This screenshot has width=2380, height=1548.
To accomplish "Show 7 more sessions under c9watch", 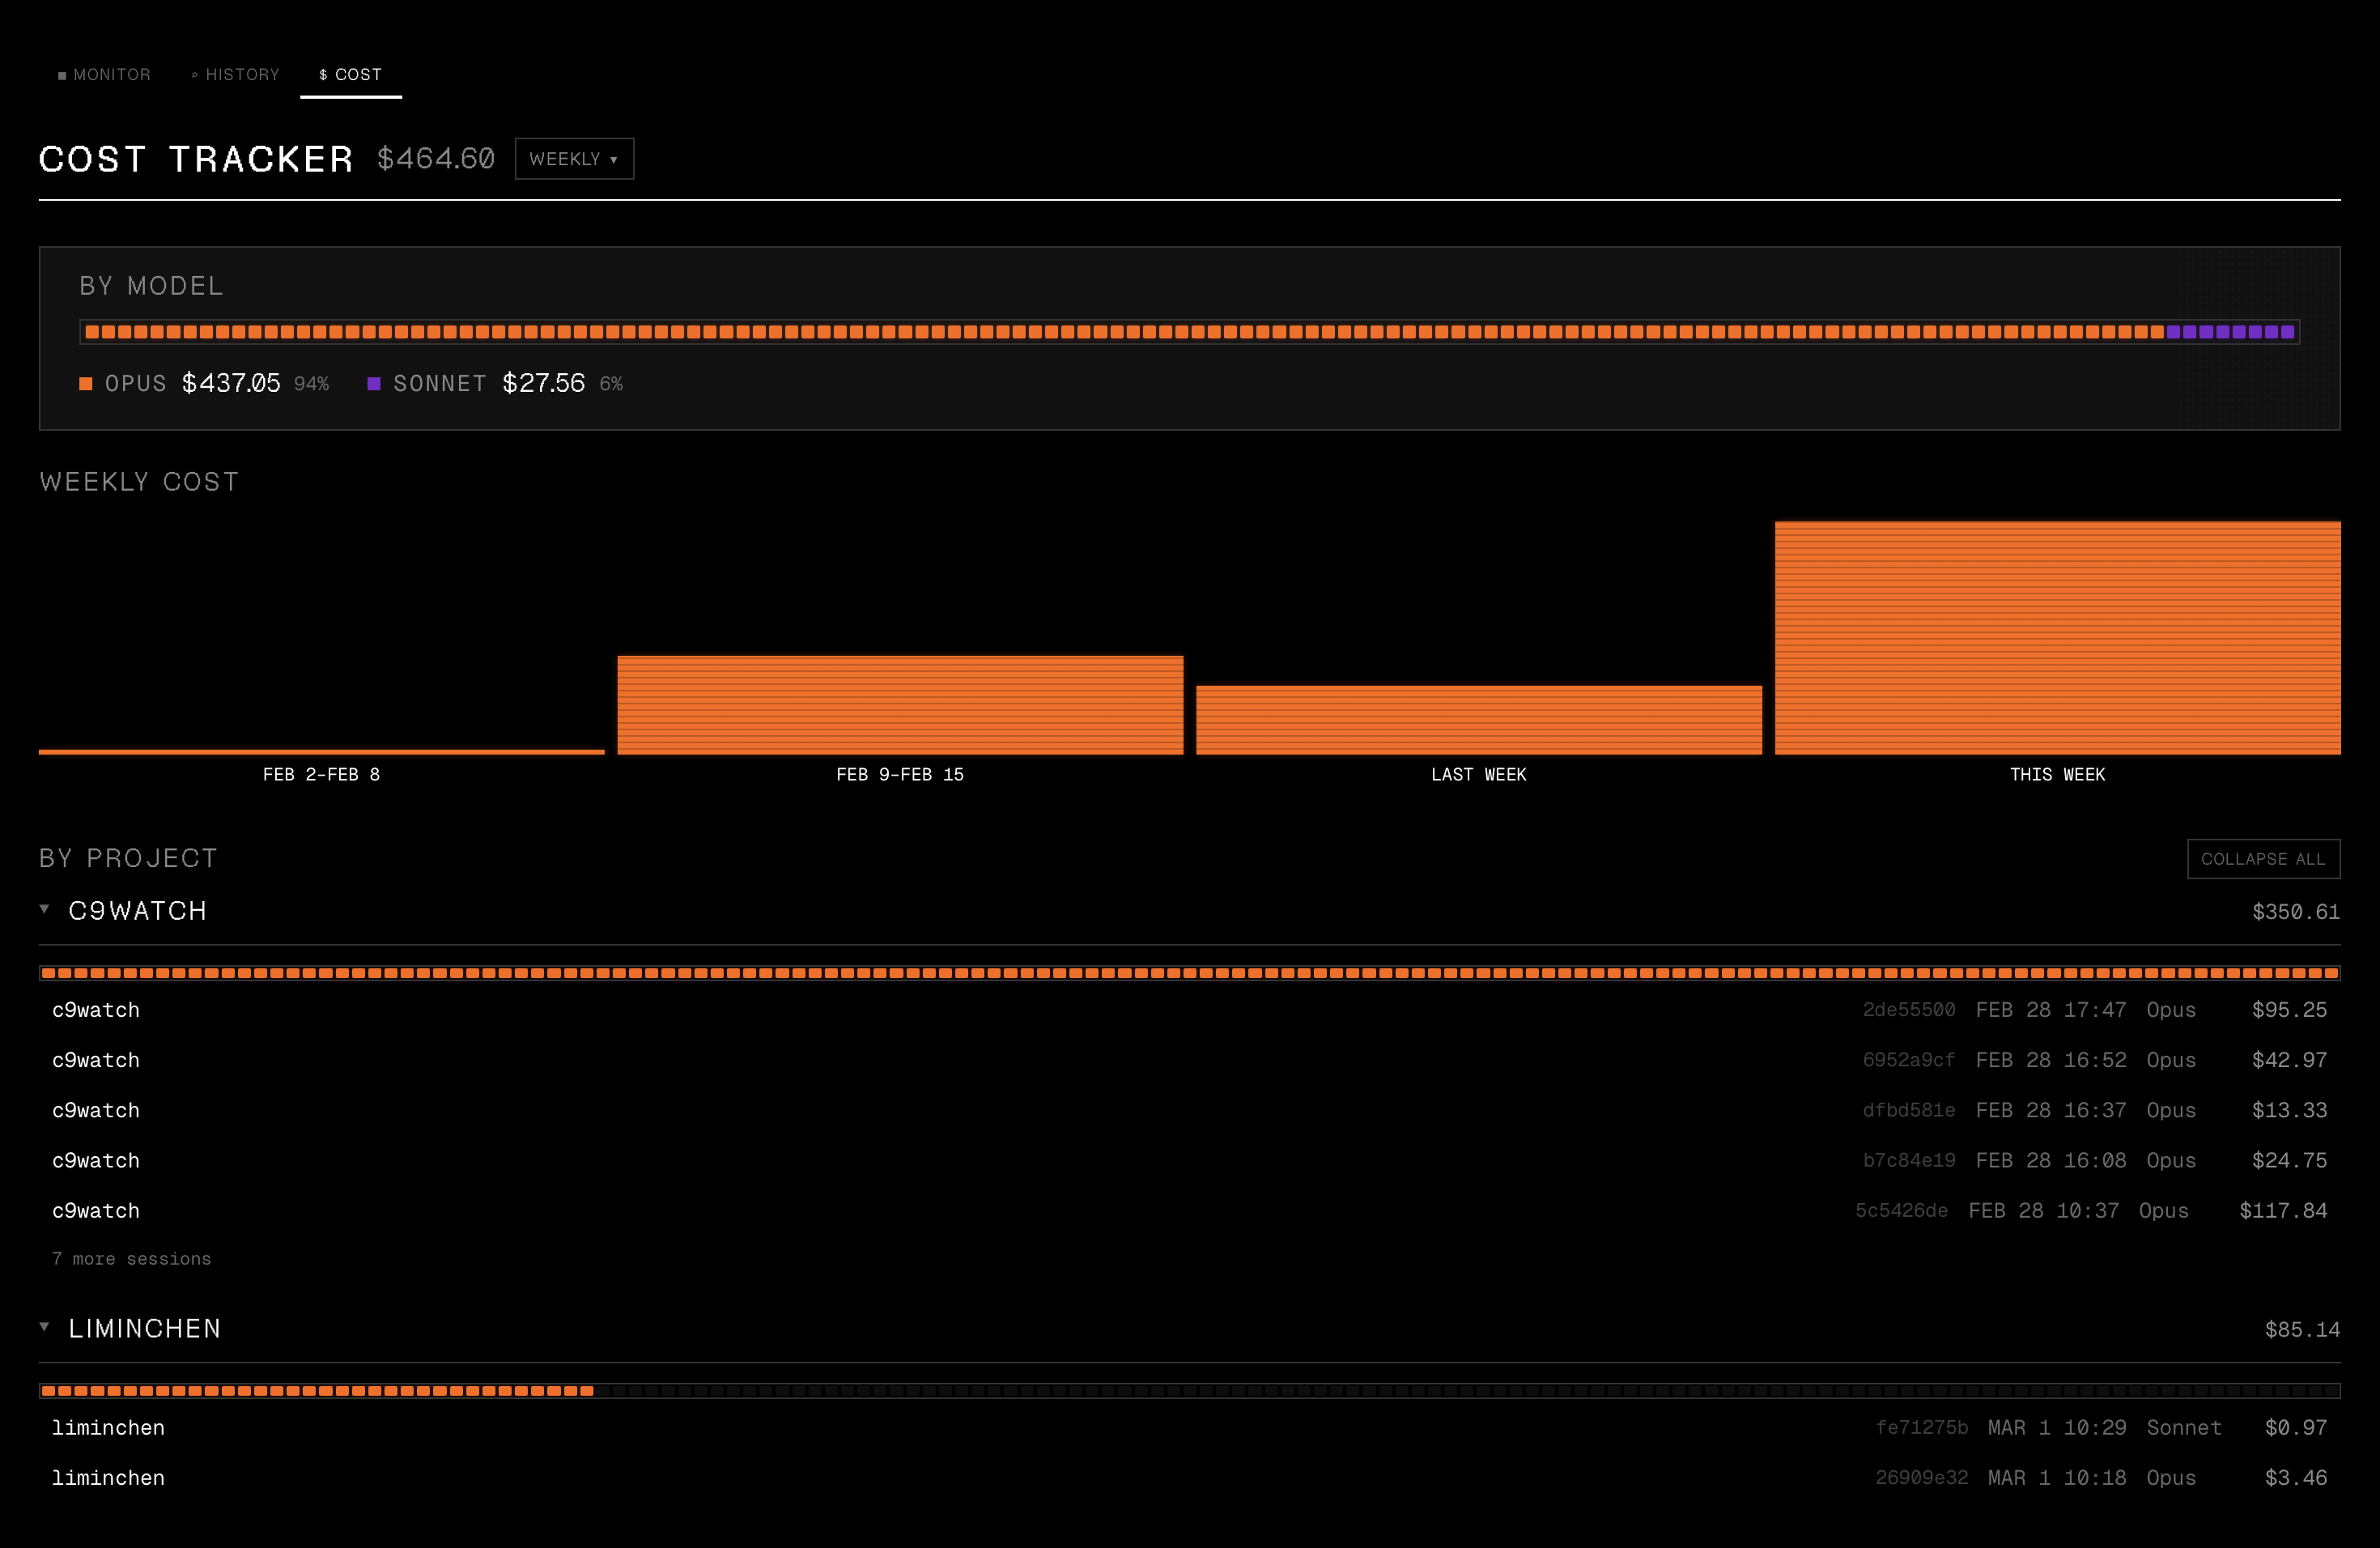I will pyautogui.click(x=131, y=1259).
